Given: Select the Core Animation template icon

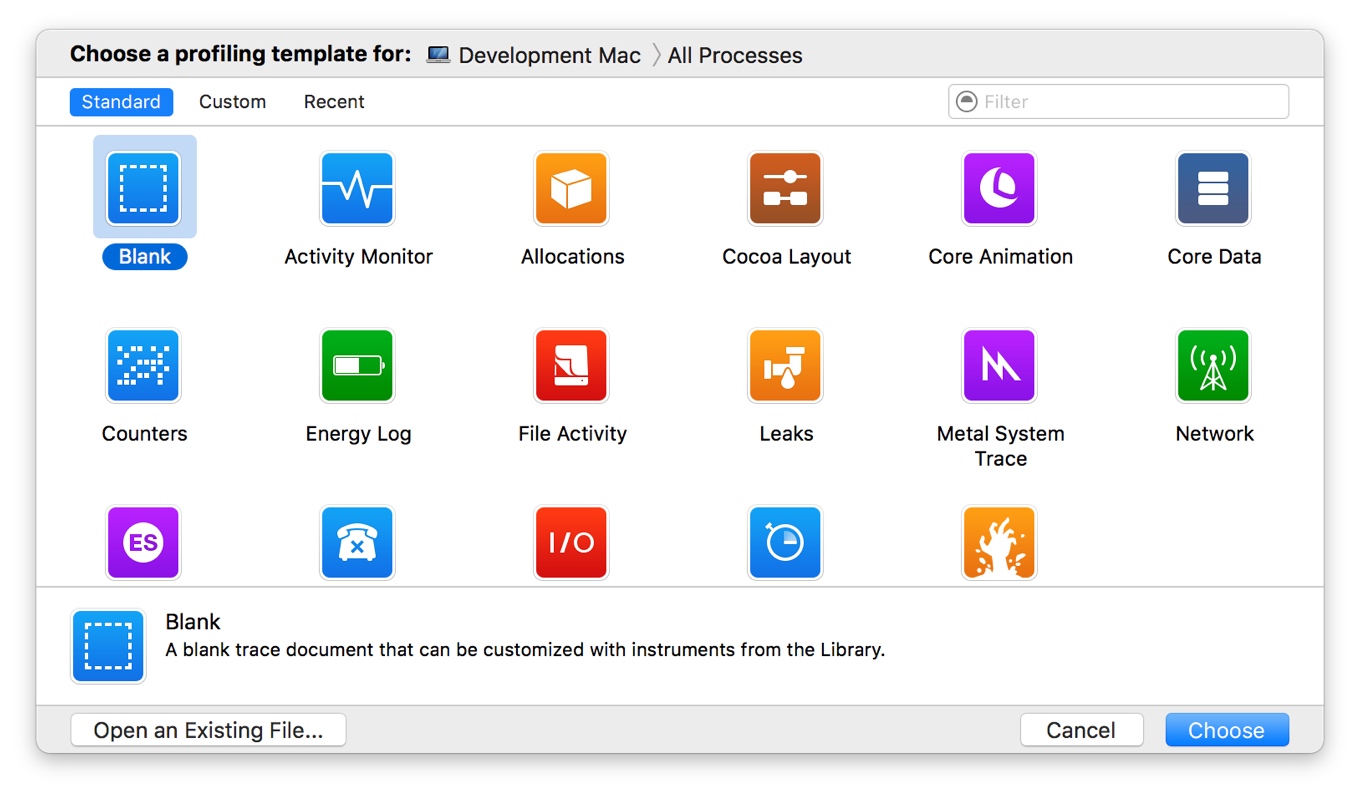Looking at the screenshot, I should click(999, 189).
